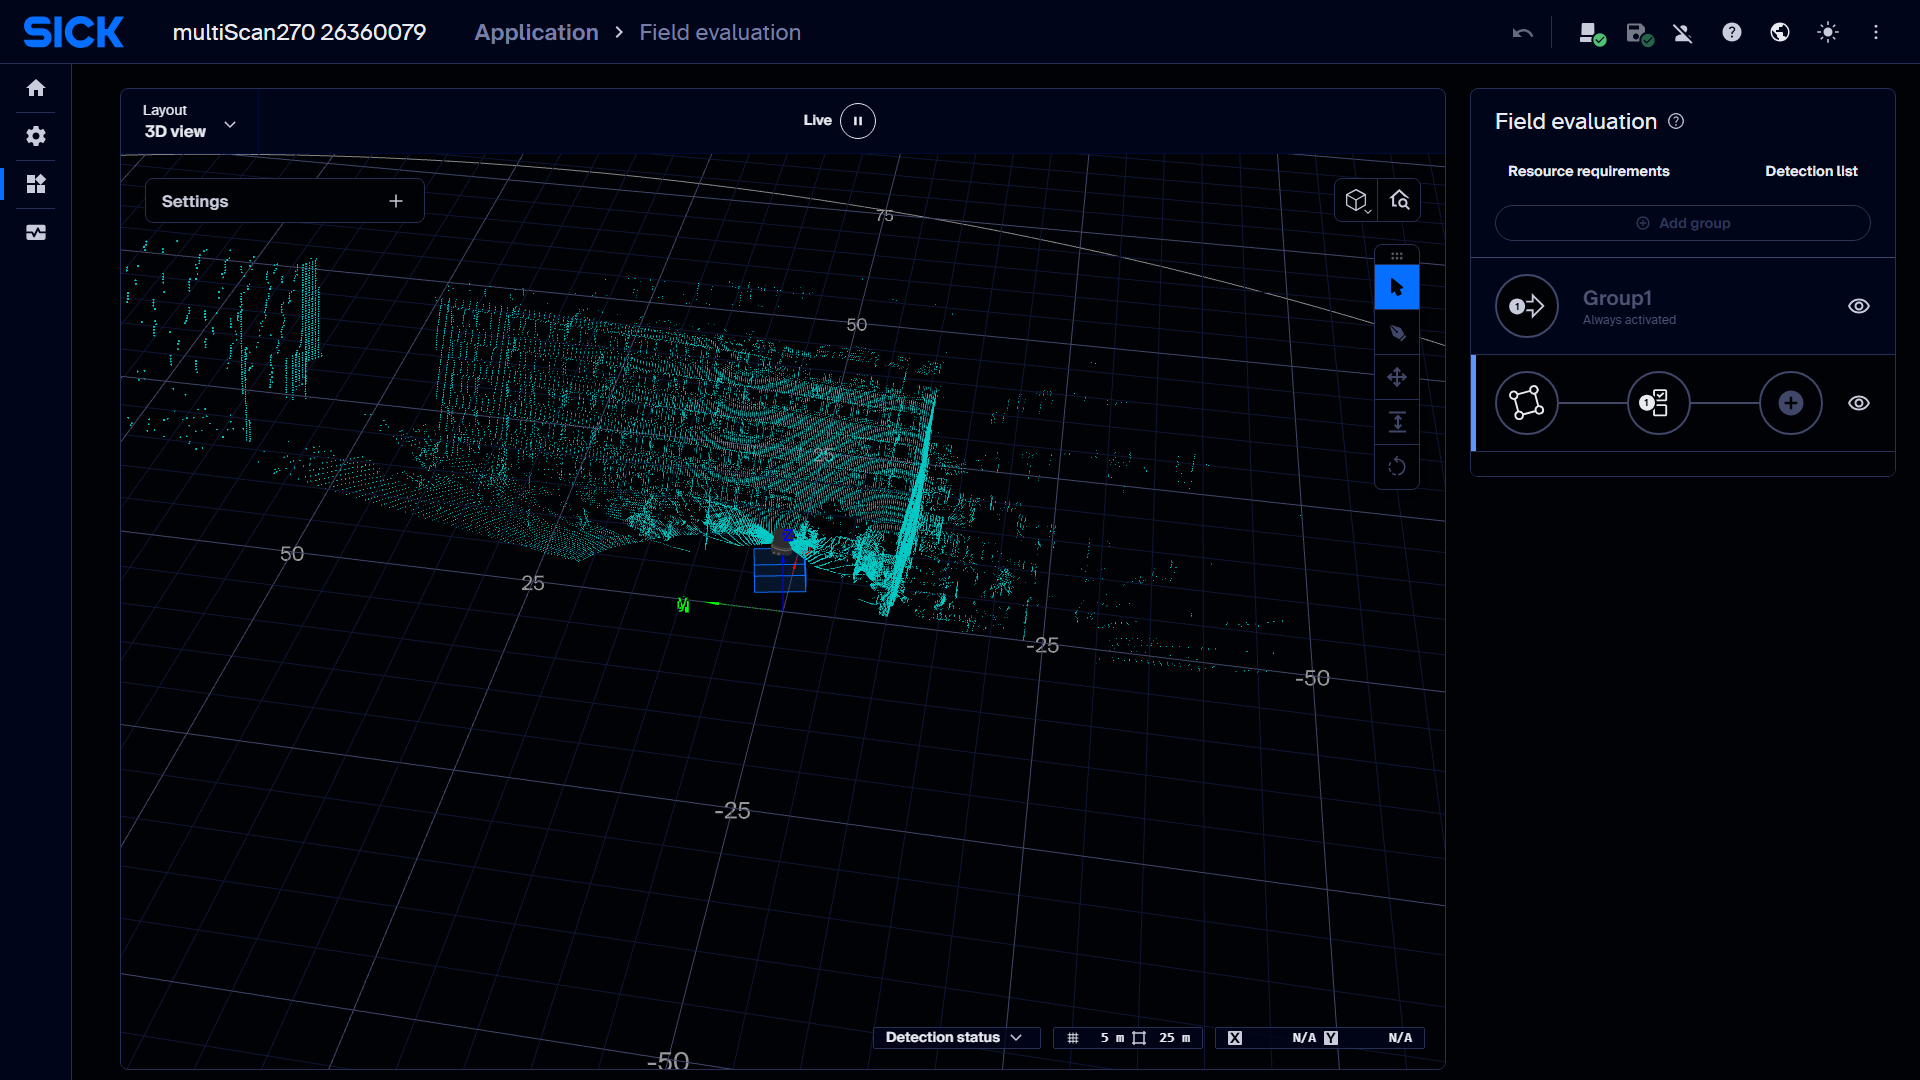
Task: Open Resource requirements tab
Action: coord(1588,171)
